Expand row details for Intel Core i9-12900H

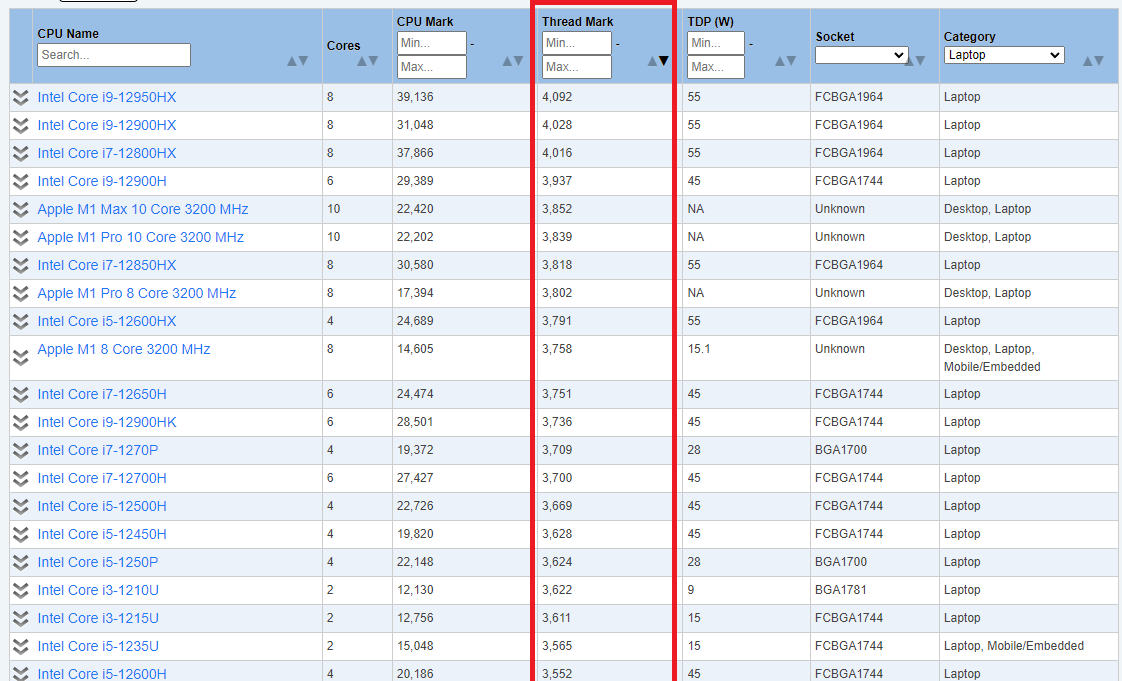point(21,181)
